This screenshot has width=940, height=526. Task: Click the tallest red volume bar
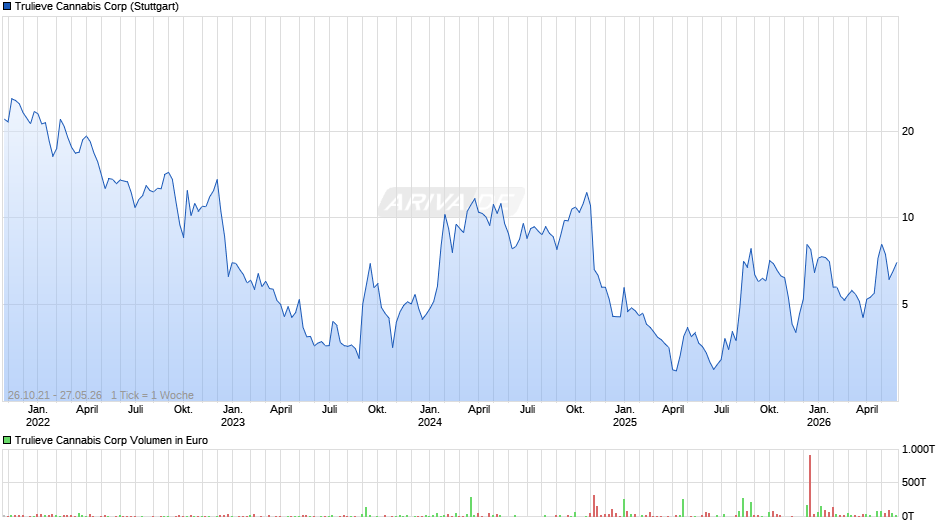809,486
